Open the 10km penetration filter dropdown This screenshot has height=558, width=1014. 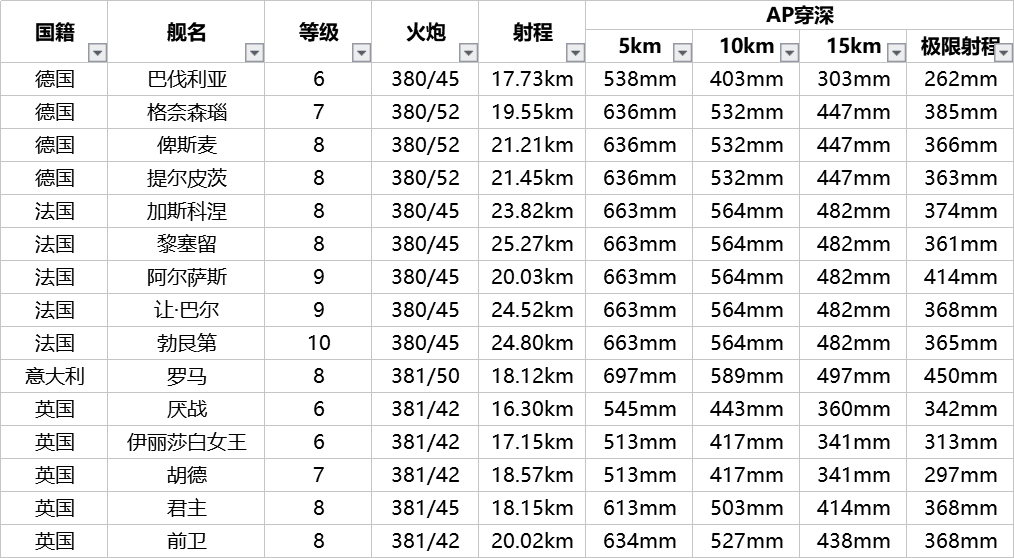[x=788, y=52]
